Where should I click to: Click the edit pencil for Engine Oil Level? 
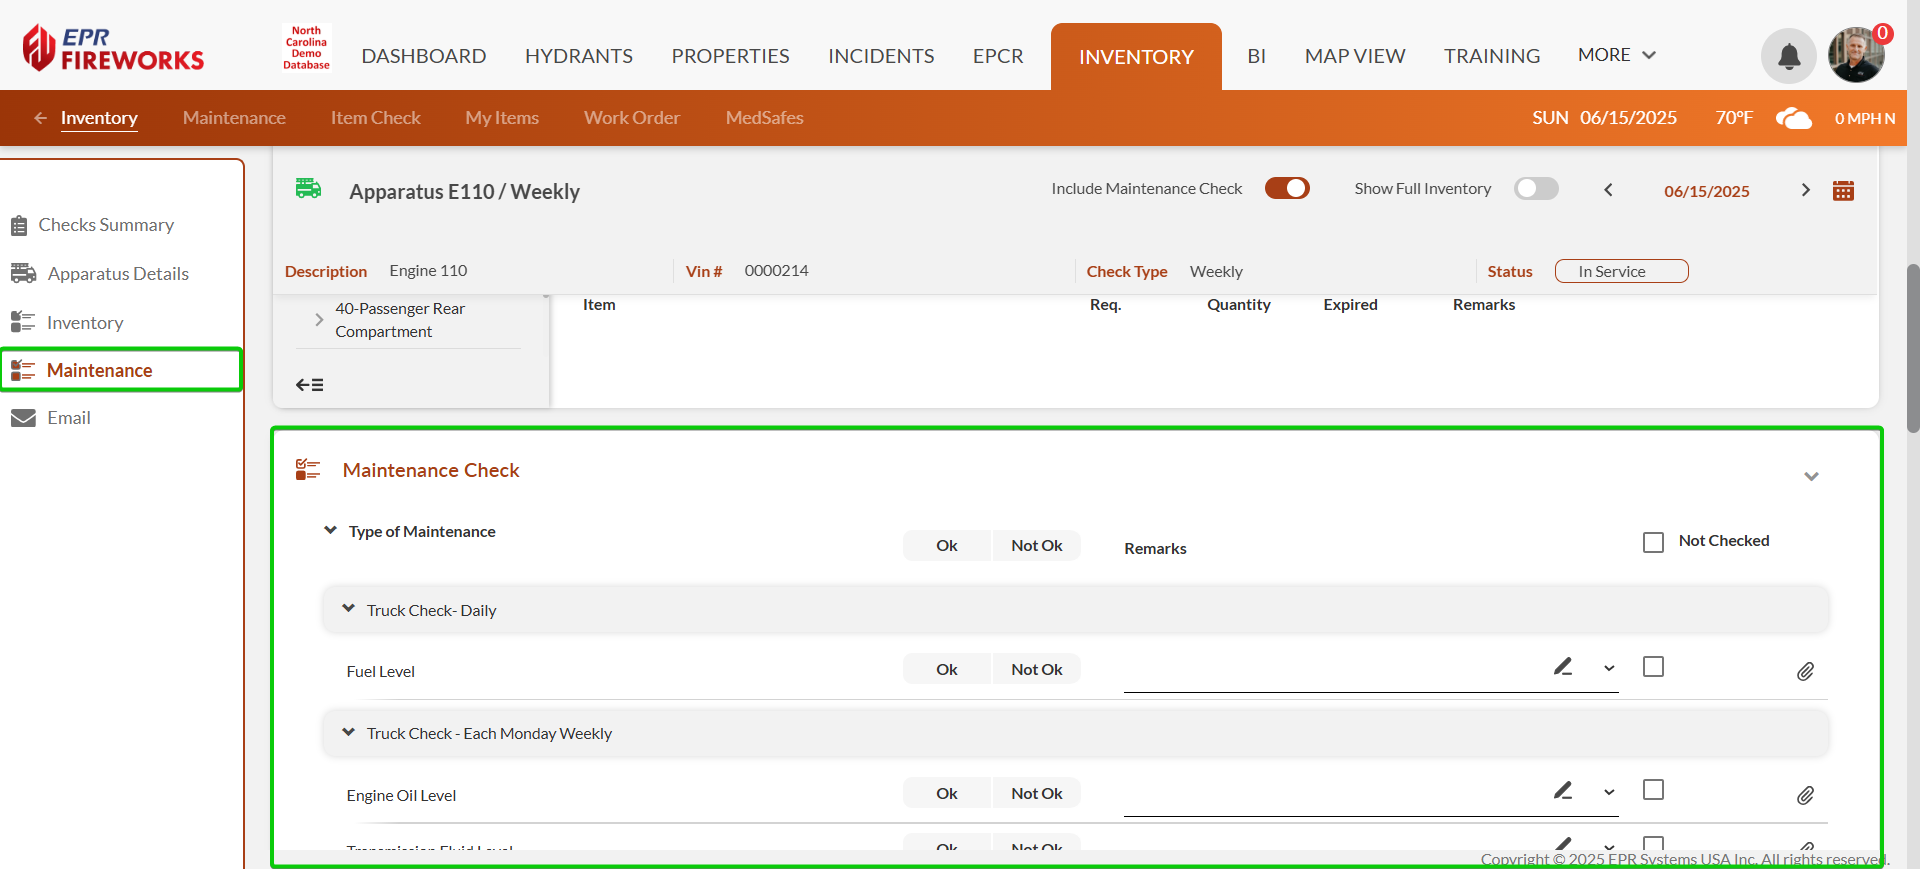click(1563, 791)
